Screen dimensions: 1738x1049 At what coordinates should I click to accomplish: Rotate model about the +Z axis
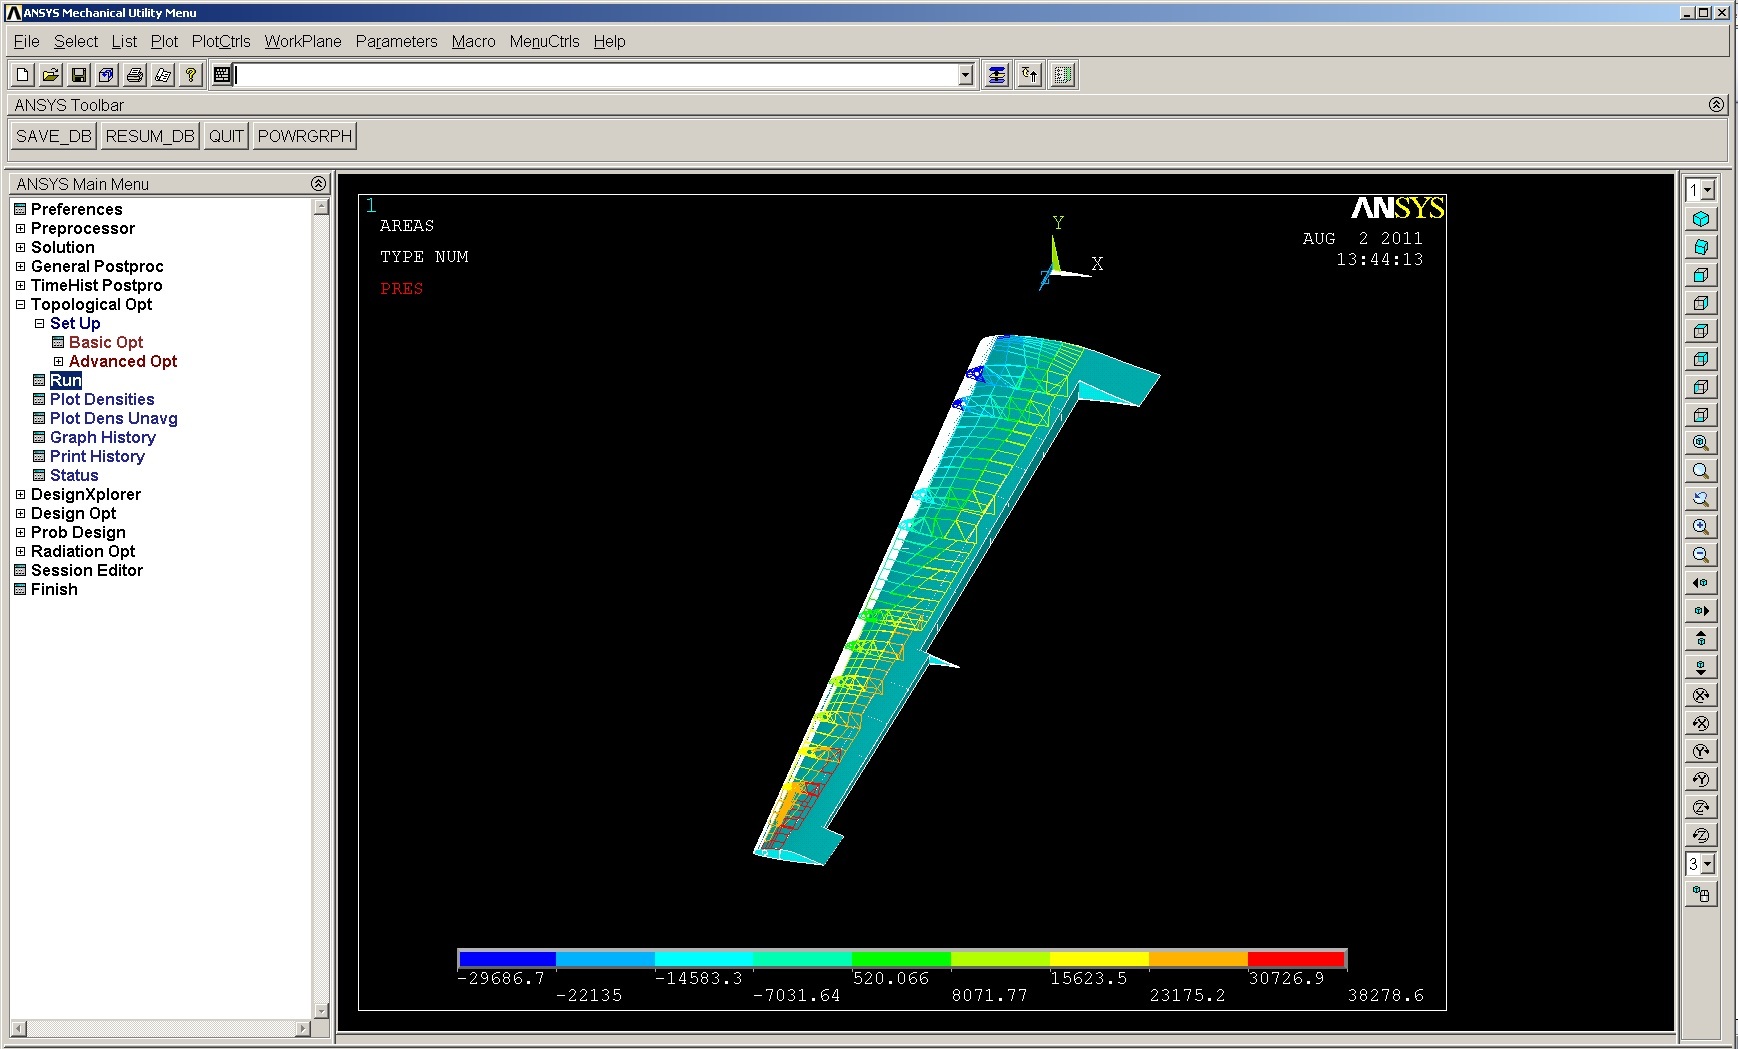pyautogui.click(x=1701, y=807)
